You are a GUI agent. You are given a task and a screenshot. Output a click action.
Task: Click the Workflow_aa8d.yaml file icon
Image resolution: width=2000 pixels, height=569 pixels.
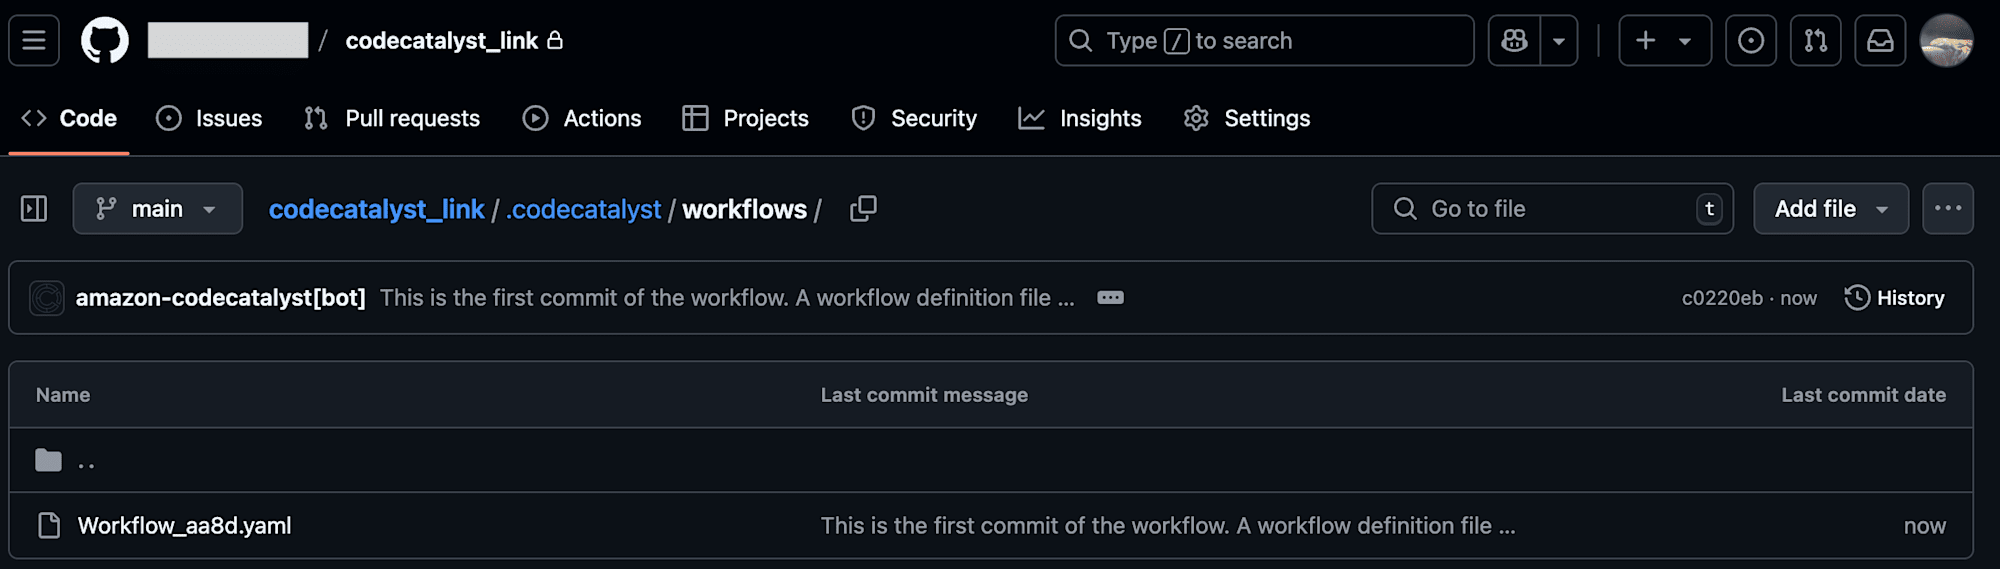click(49, 525)
